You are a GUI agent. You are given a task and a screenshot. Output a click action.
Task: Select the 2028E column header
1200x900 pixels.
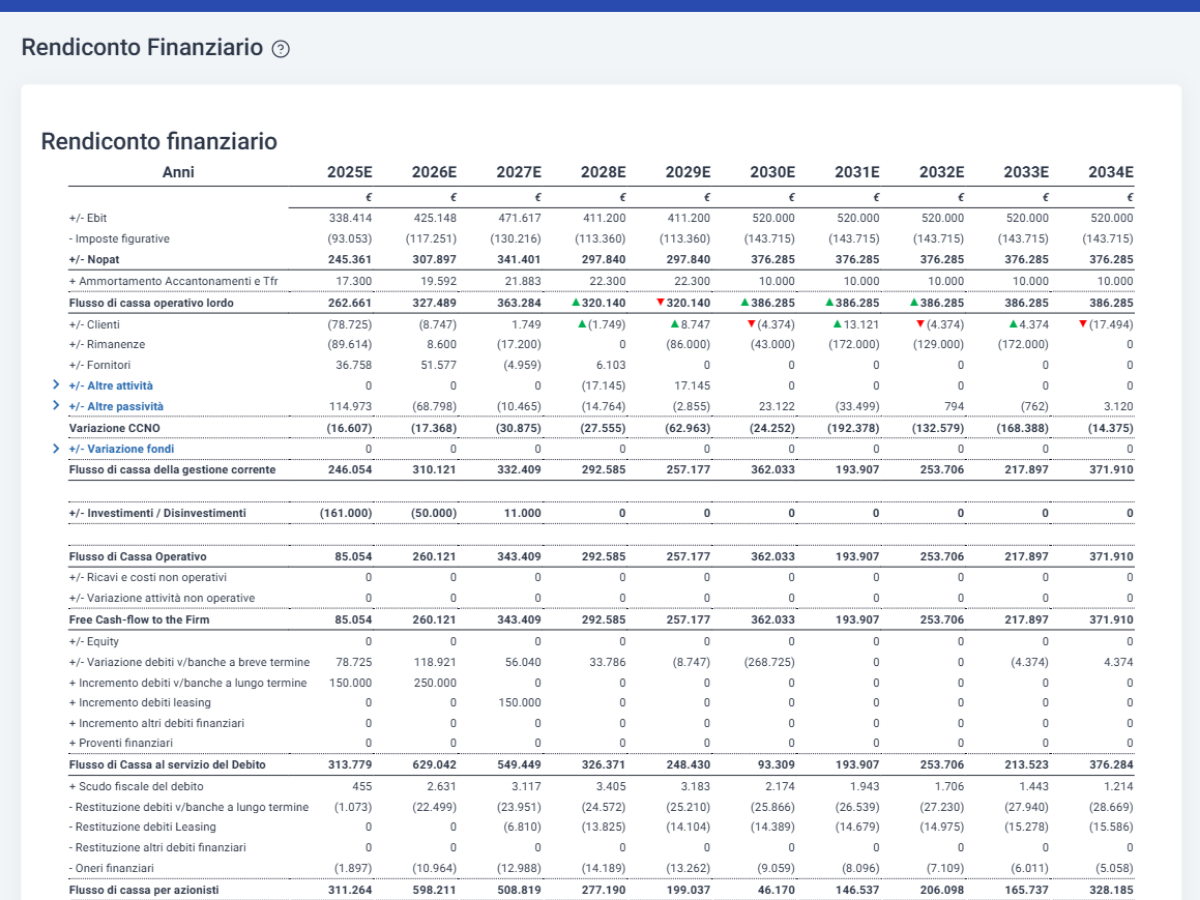tap(603, 172)
